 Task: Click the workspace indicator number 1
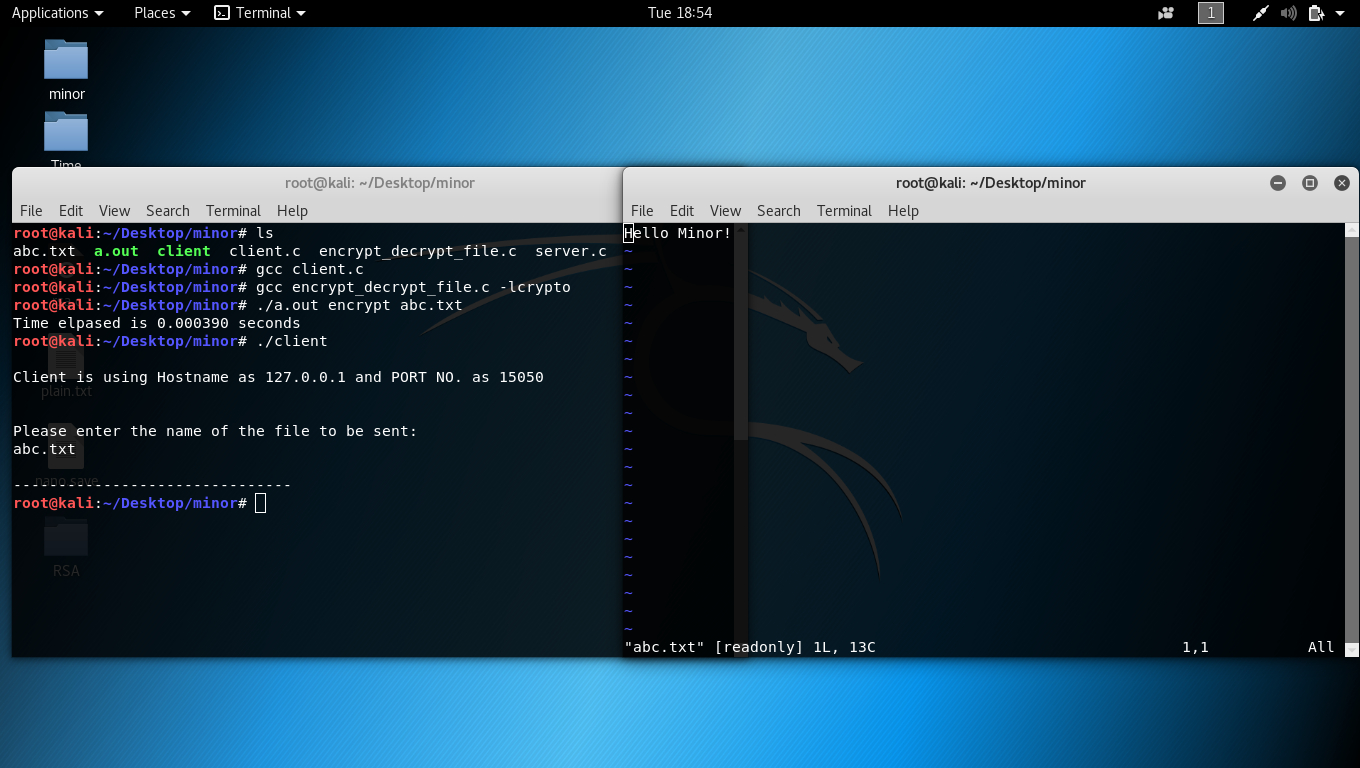(1211, 13)
